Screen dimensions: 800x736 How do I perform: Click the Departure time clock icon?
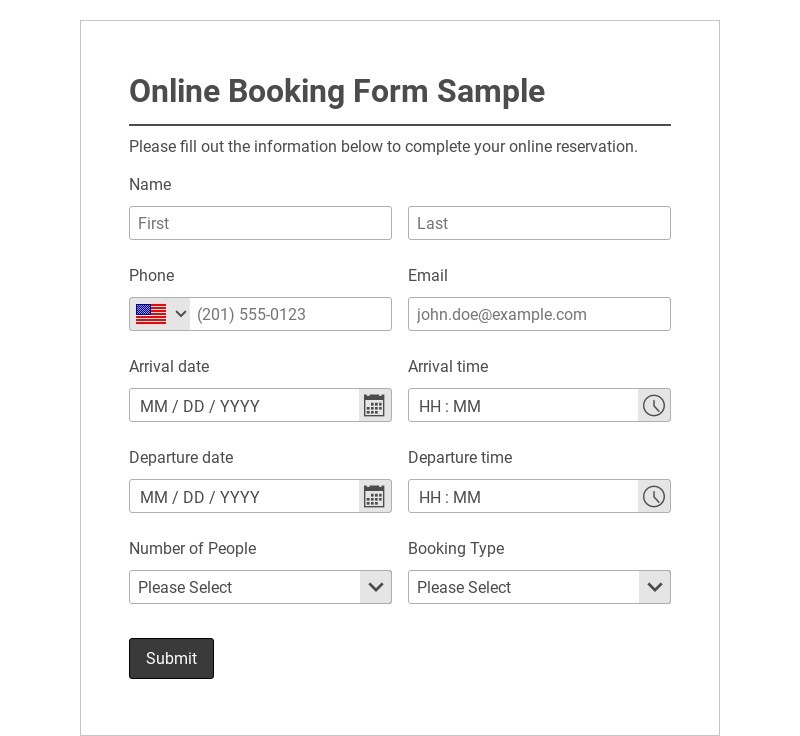(x=653, y=496)
